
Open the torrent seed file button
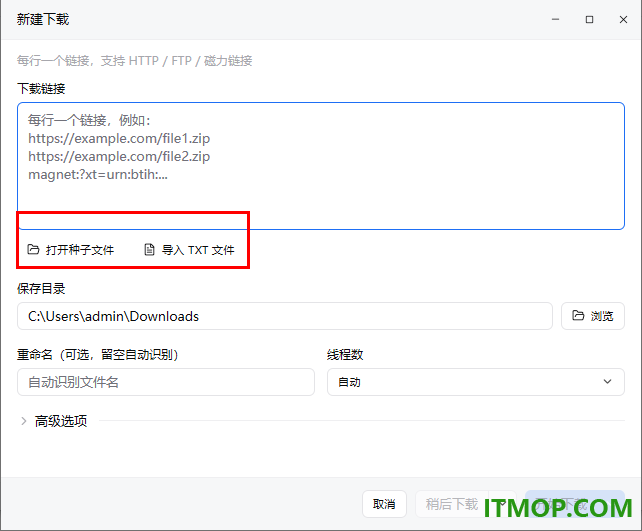tap(70, 250)
